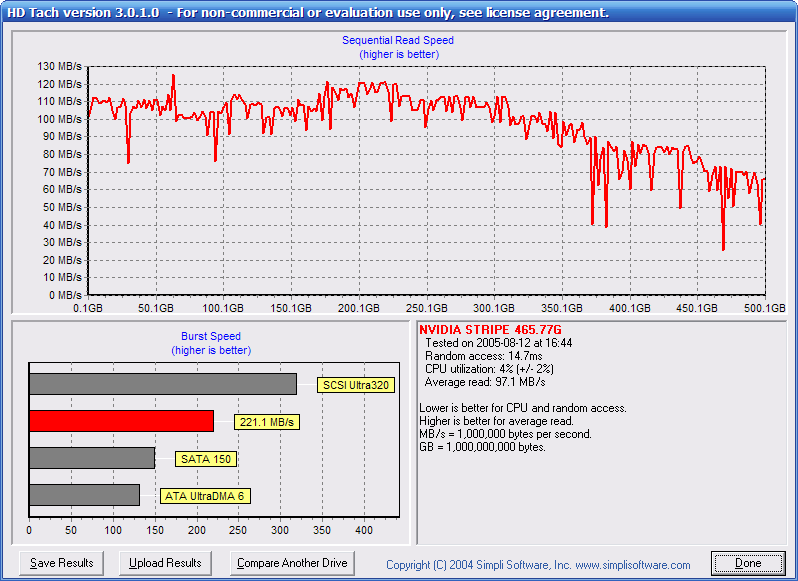This screenshot has height=581, width=798.
Task: Click the 221.1 MB/s yellow label
Action: coord(267,422)
